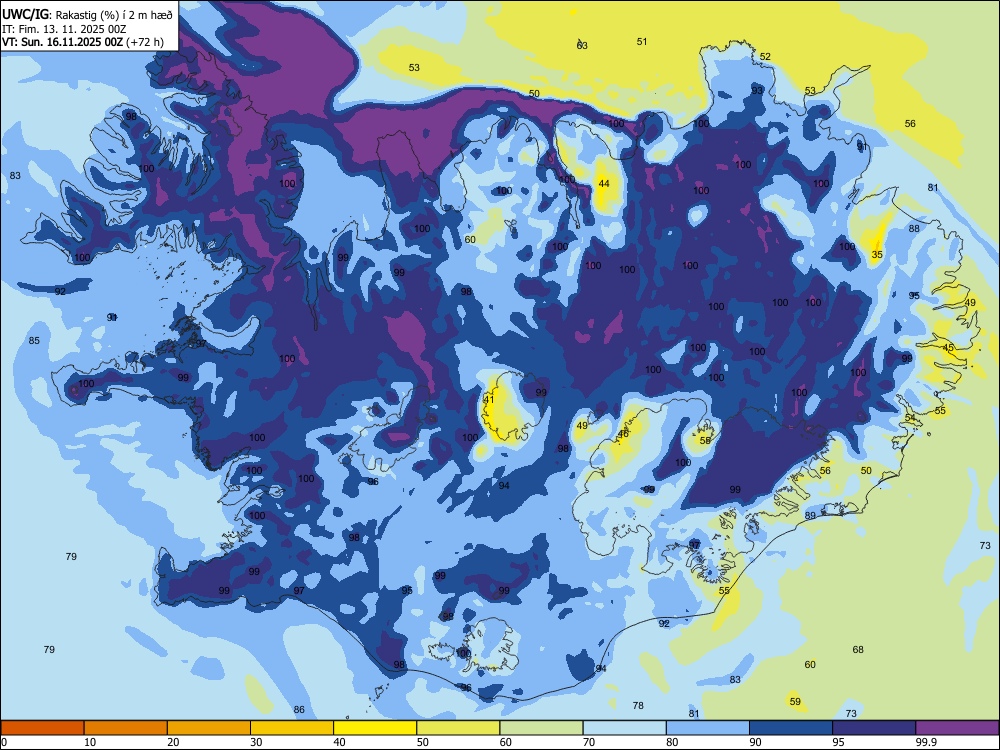Click the '54' value near the east coast
This screenshot has width=1000, height=750.
(x=910, y=418)
